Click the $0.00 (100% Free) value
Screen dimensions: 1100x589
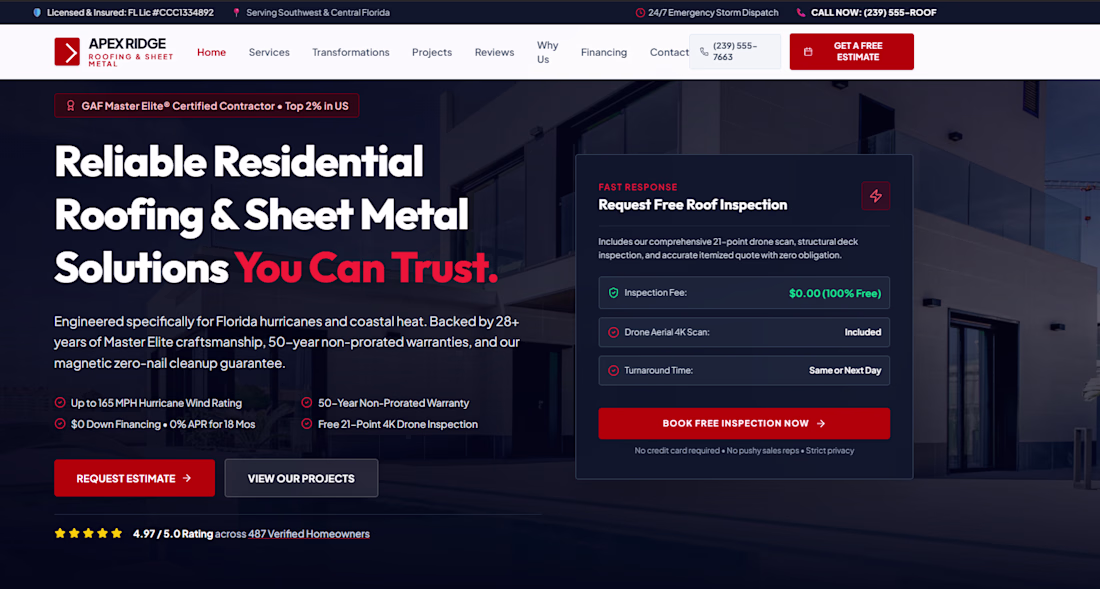point(835,293)
